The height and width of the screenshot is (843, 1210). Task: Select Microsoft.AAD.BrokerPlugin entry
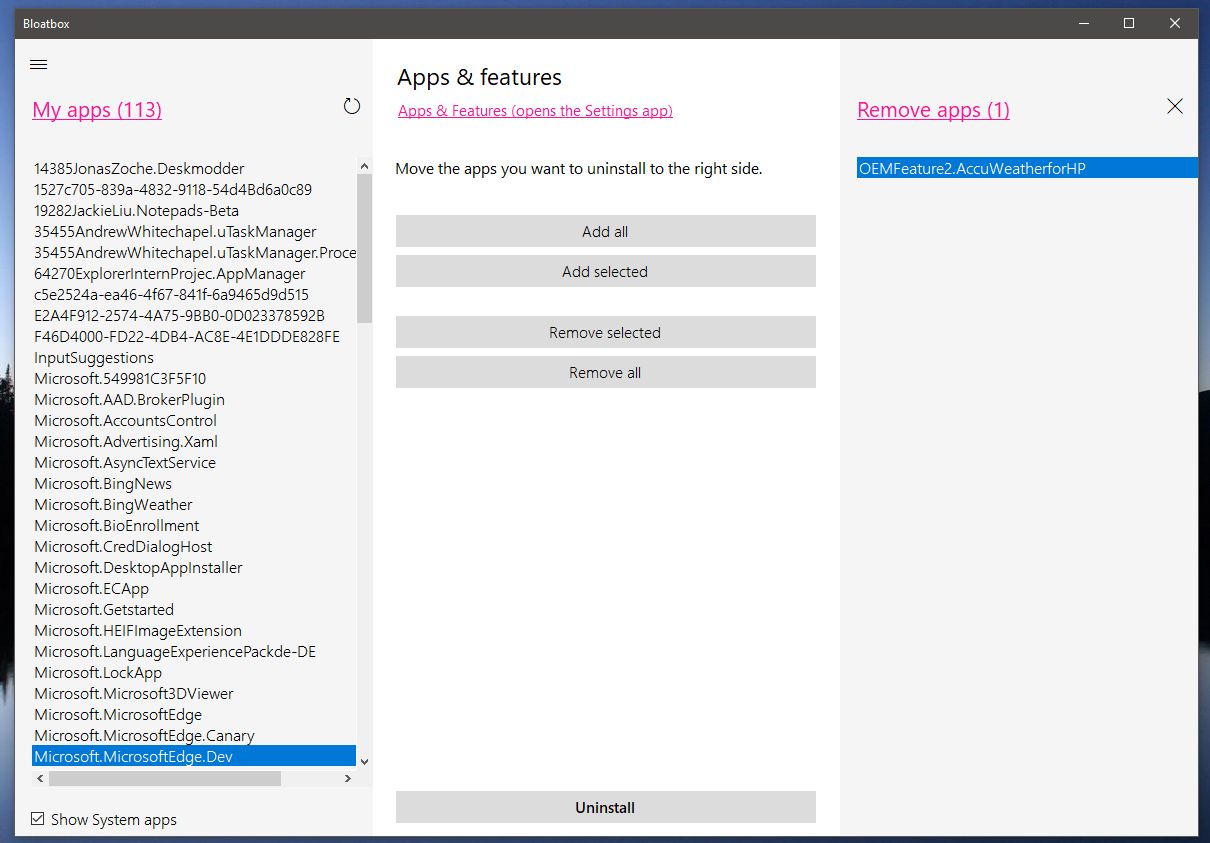tap(194, 399)
